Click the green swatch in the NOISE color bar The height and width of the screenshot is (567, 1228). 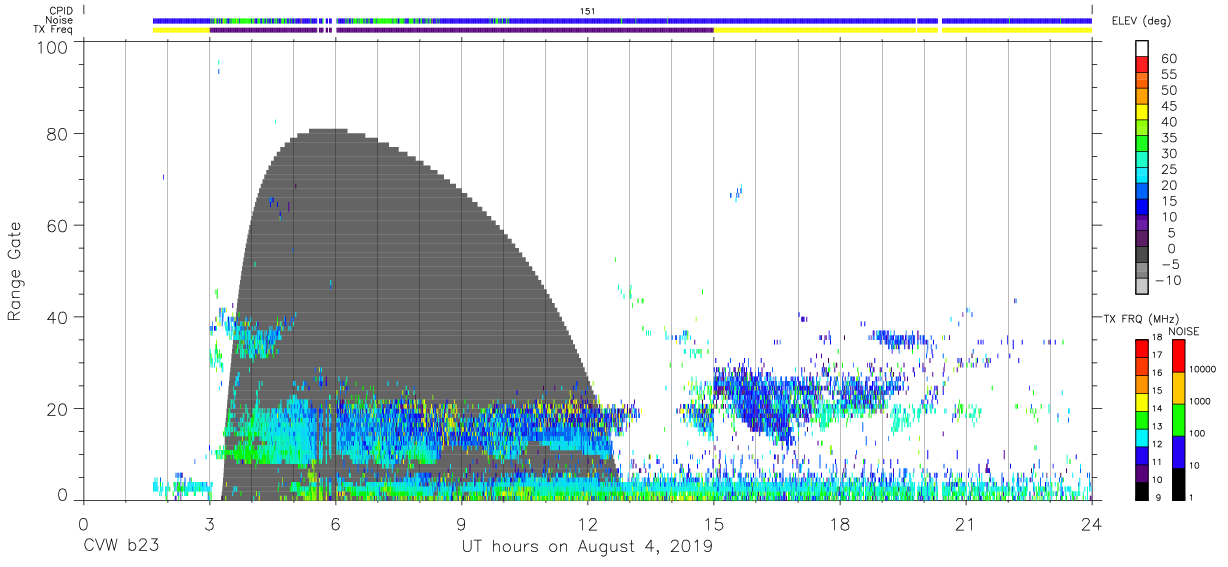[1180, 419]
